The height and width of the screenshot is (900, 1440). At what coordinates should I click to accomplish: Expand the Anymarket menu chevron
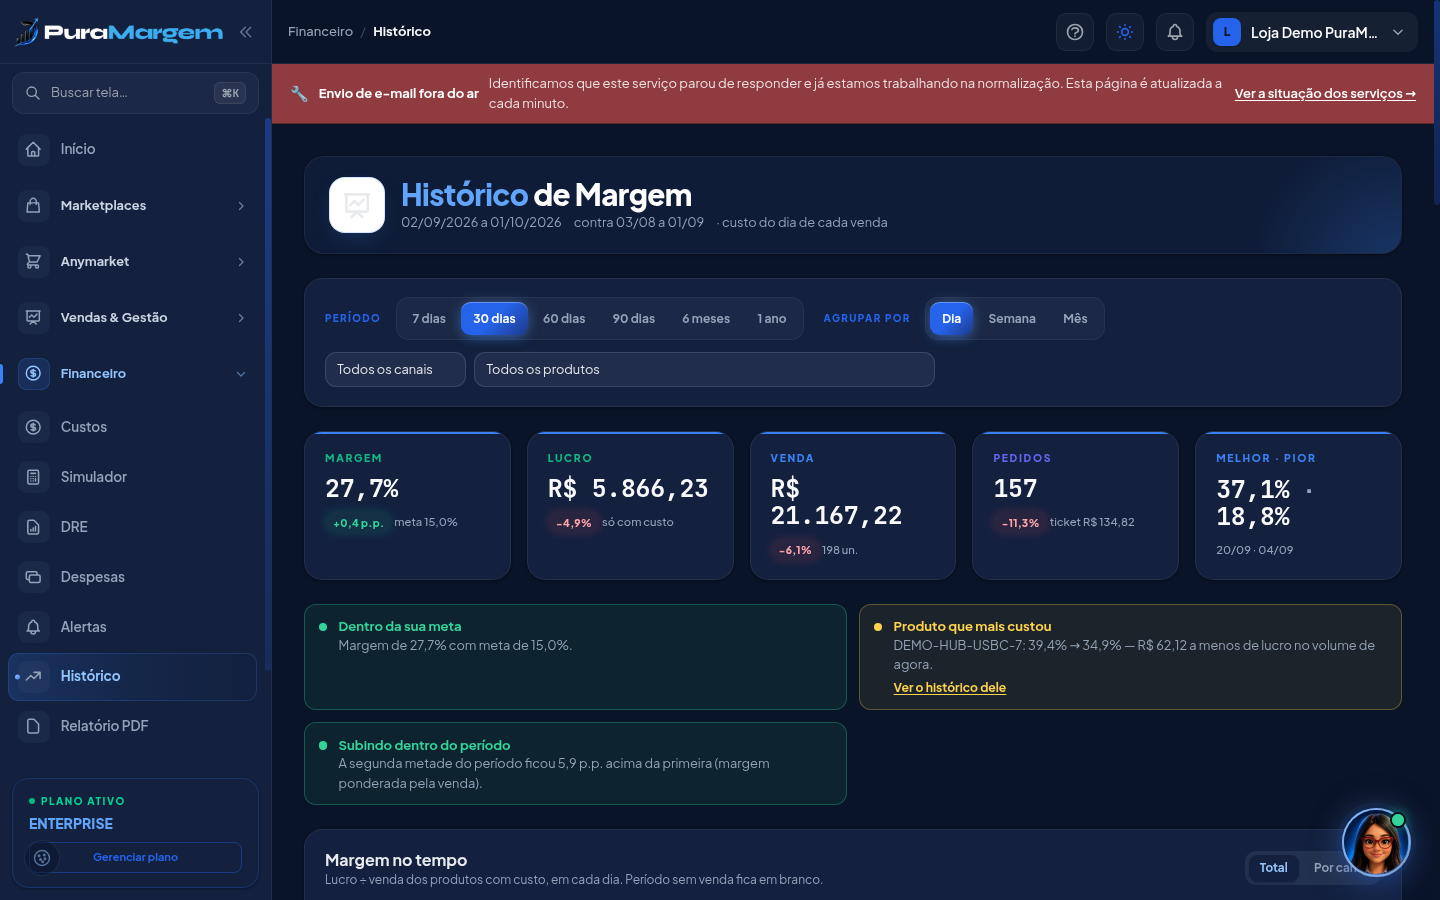tap(241, 261)
